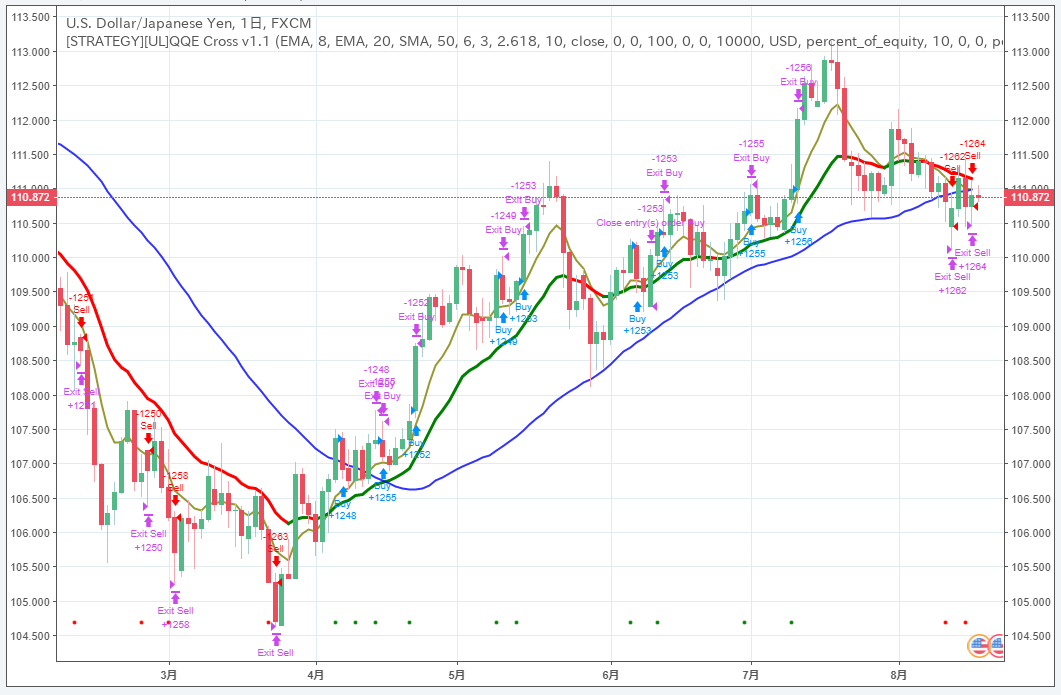1061x695 pixels.
Task: Click the 3月 label on the time axis
Action: [x=169, y=675]
